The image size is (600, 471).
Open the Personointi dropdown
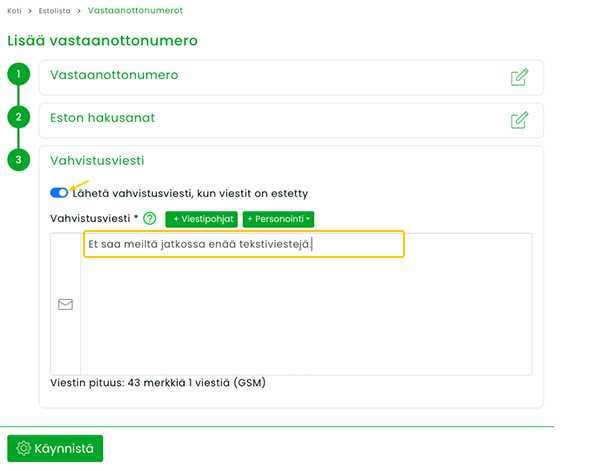(278, 219)
